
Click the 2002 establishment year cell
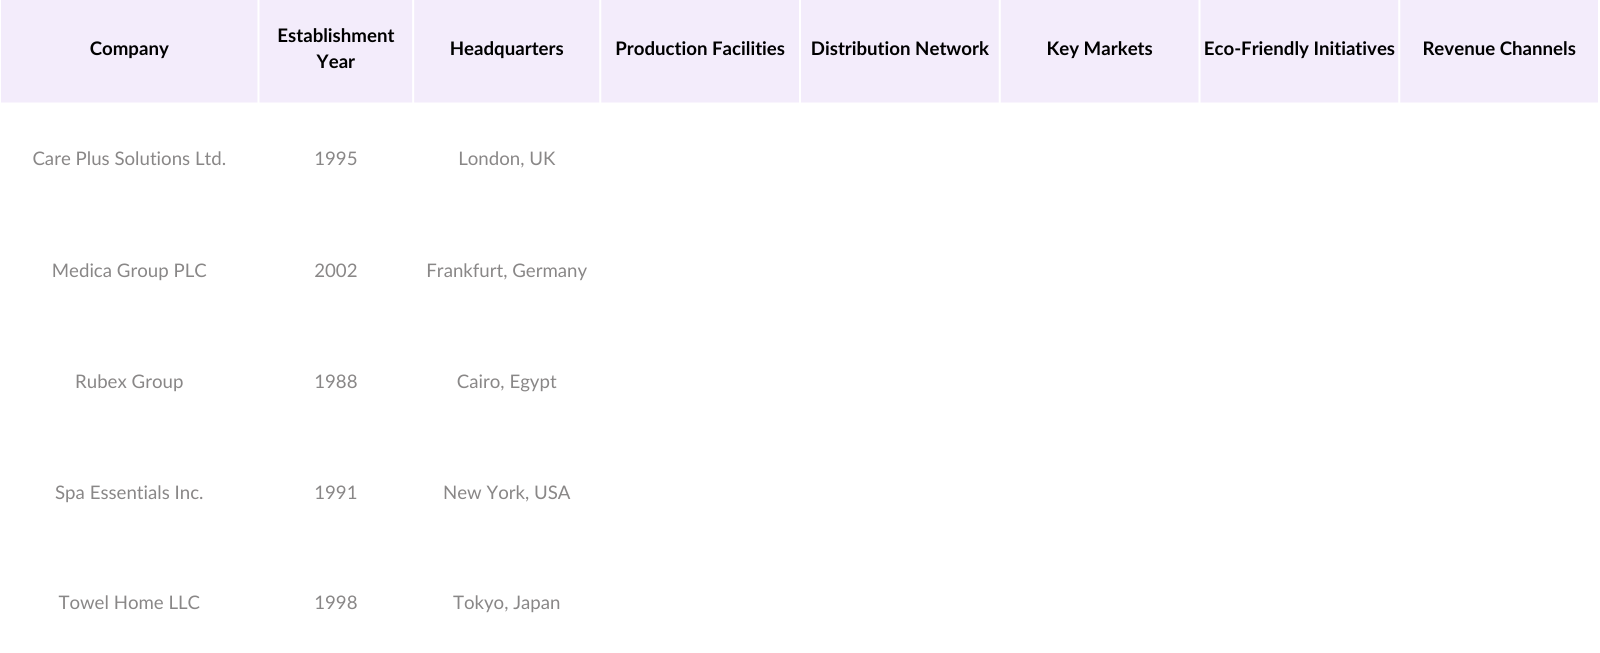pyautogui.click(x=335, y=271)
